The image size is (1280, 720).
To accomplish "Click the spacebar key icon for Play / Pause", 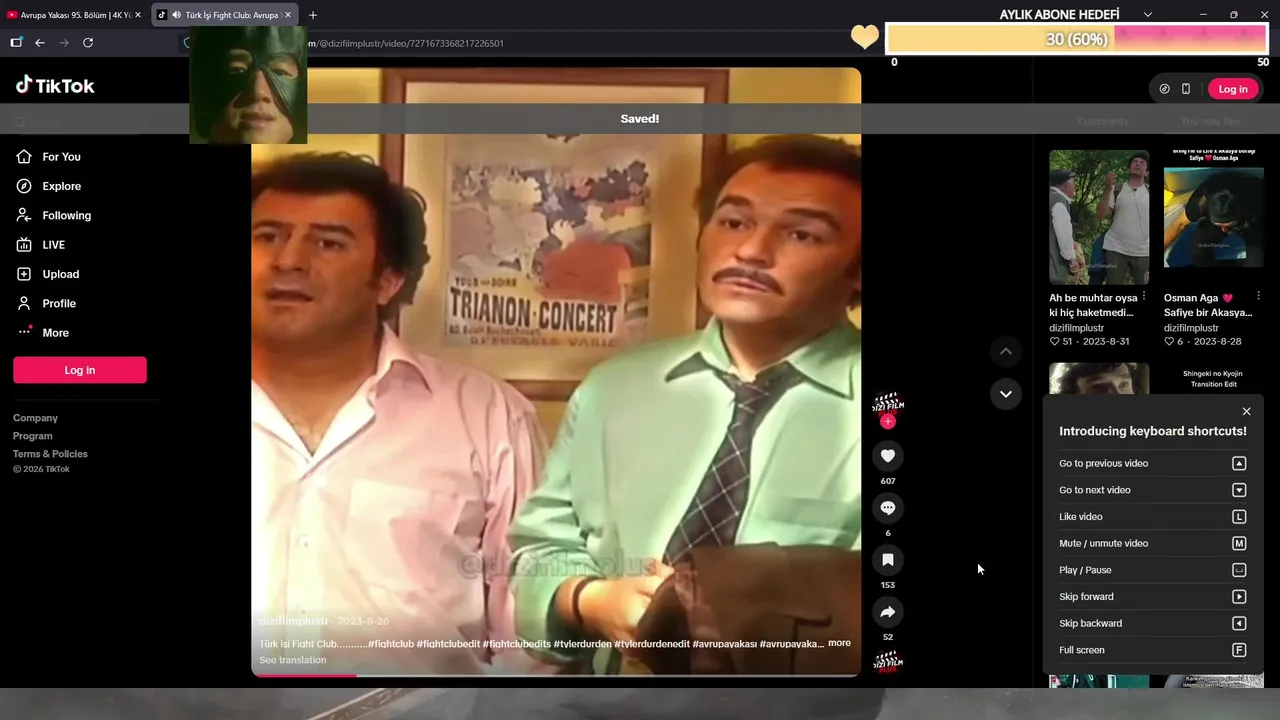I will pyautogui.click(x=1239, y=570).
